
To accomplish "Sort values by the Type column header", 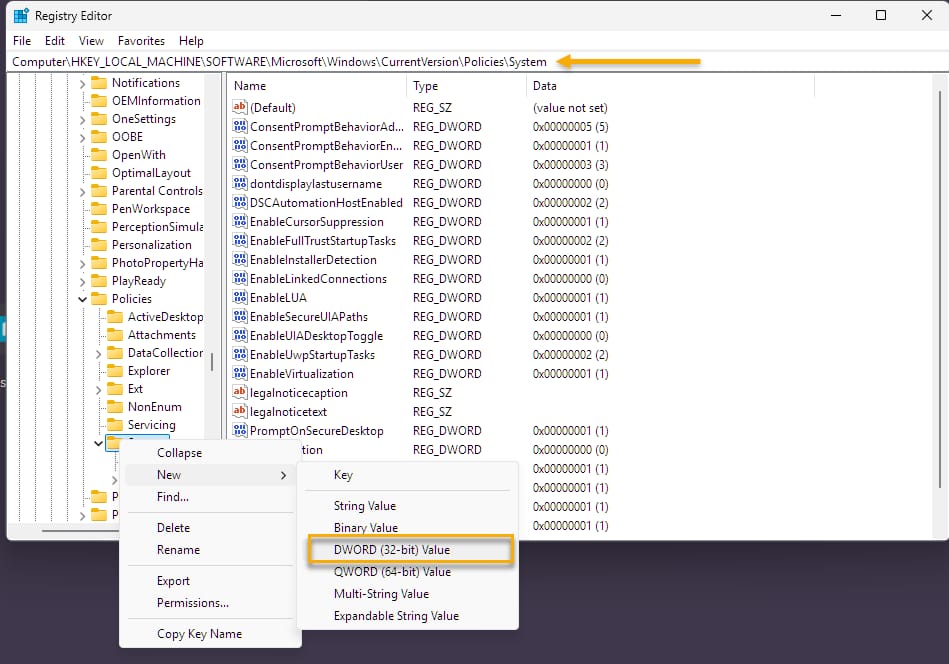I will coord(467,86).
